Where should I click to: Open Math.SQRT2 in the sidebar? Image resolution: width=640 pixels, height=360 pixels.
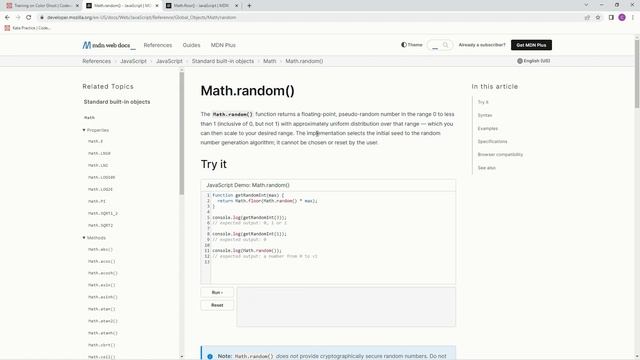click(100, 225)
